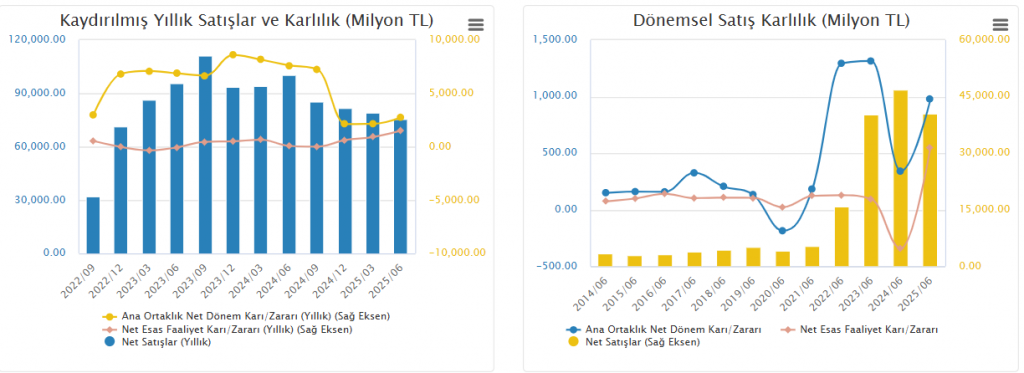This screenshot has height=373, width=1024.
Task: Click the 2023/12 yellow line data point
Action: coord(233,55)
